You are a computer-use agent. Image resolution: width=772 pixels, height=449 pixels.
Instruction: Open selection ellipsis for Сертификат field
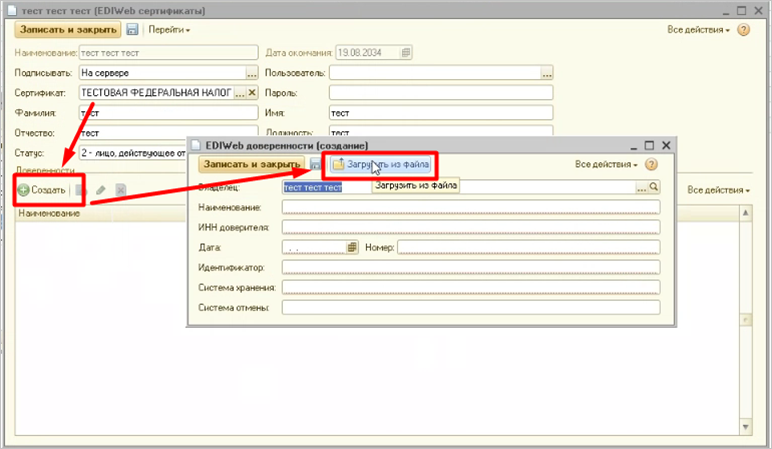tap(240, 93)
